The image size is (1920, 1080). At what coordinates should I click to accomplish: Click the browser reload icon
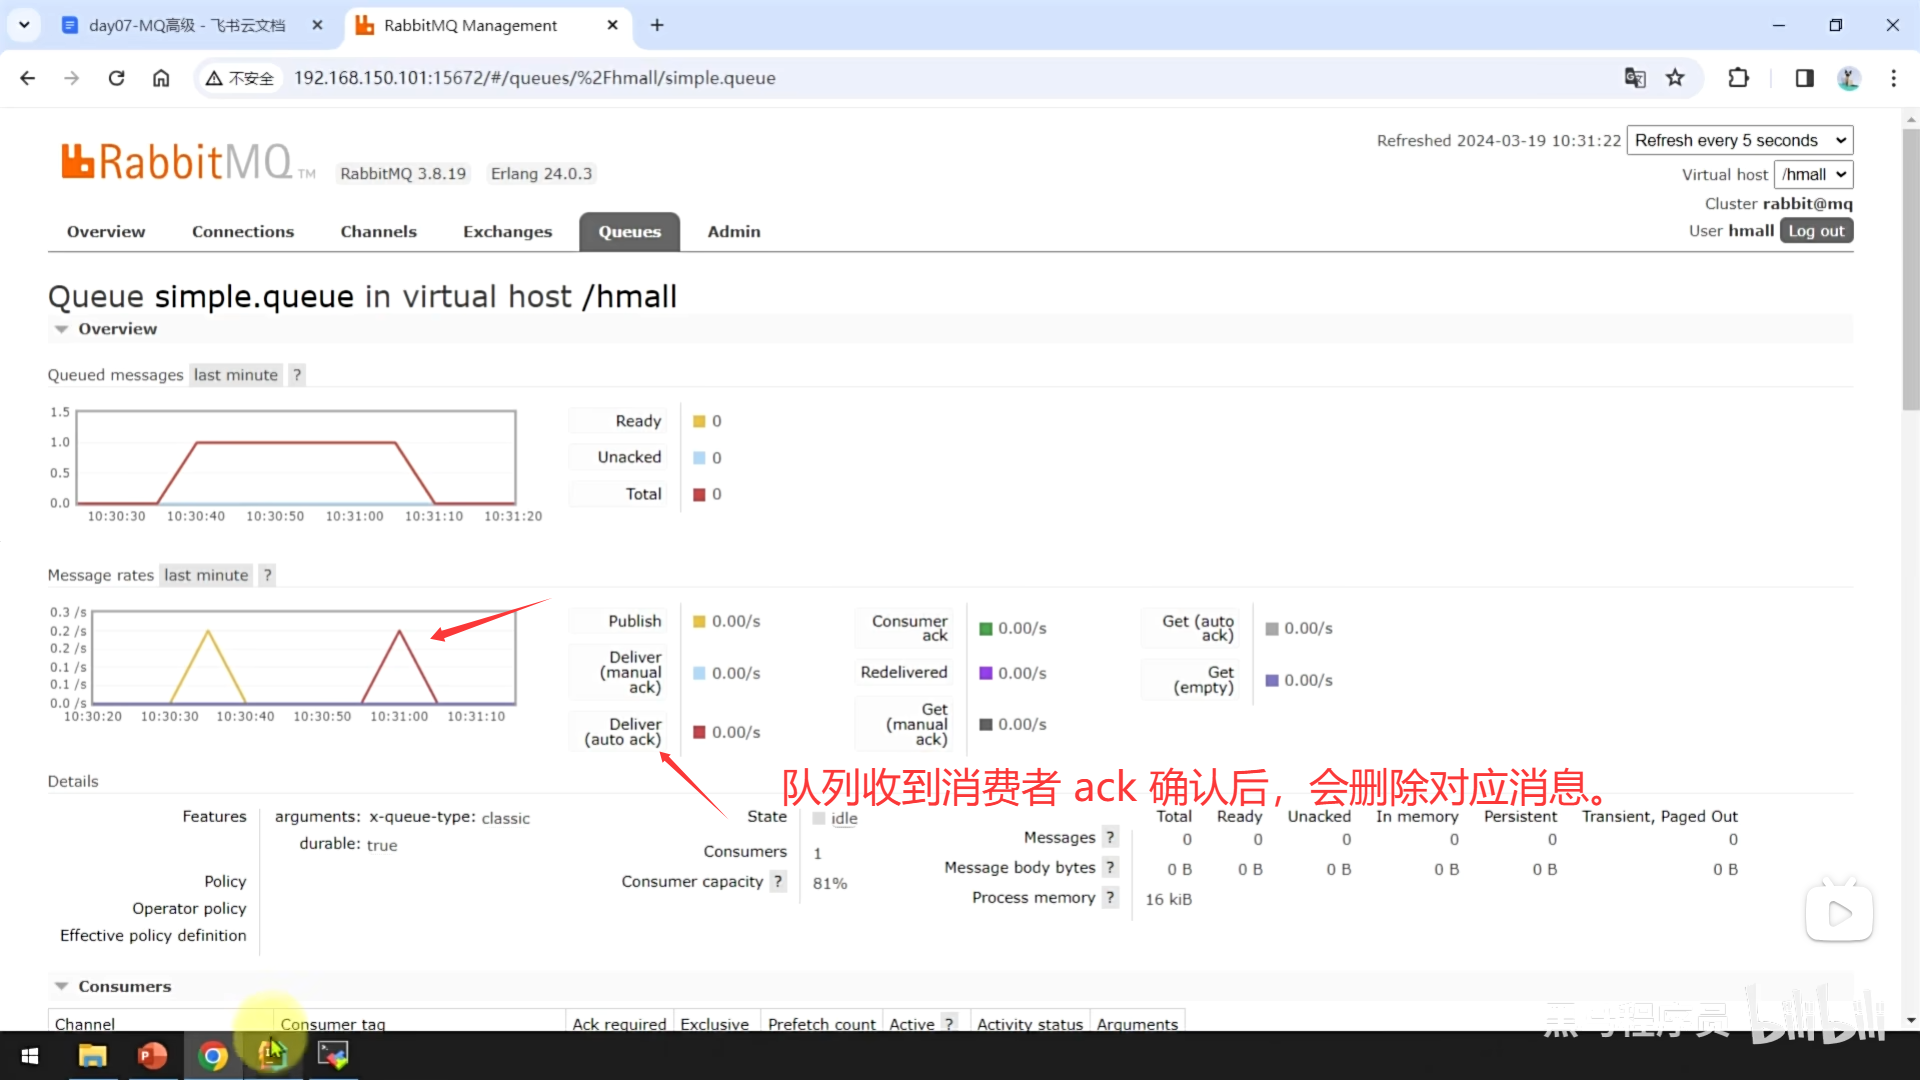pos(117,78)
